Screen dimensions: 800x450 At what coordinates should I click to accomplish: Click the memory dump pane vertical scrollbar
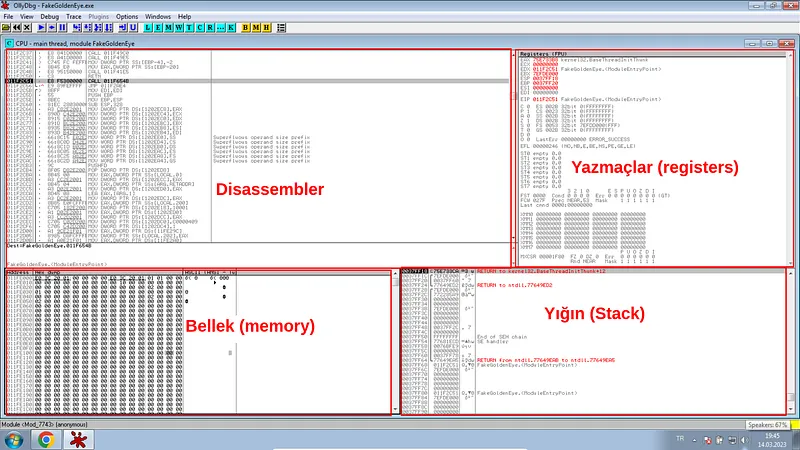pyautogui.click(x=395, y=342)
